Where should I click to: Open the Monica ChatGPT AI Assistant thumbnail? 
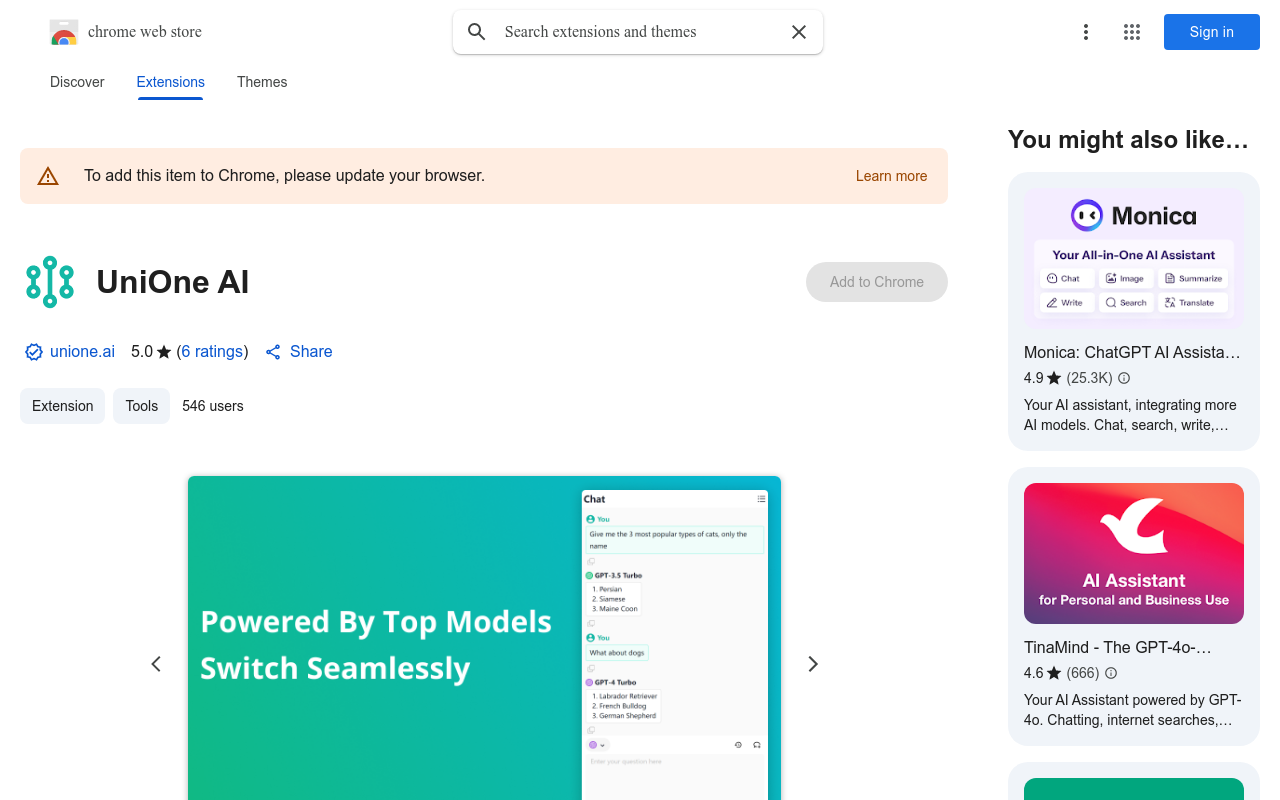(1134, 258)
